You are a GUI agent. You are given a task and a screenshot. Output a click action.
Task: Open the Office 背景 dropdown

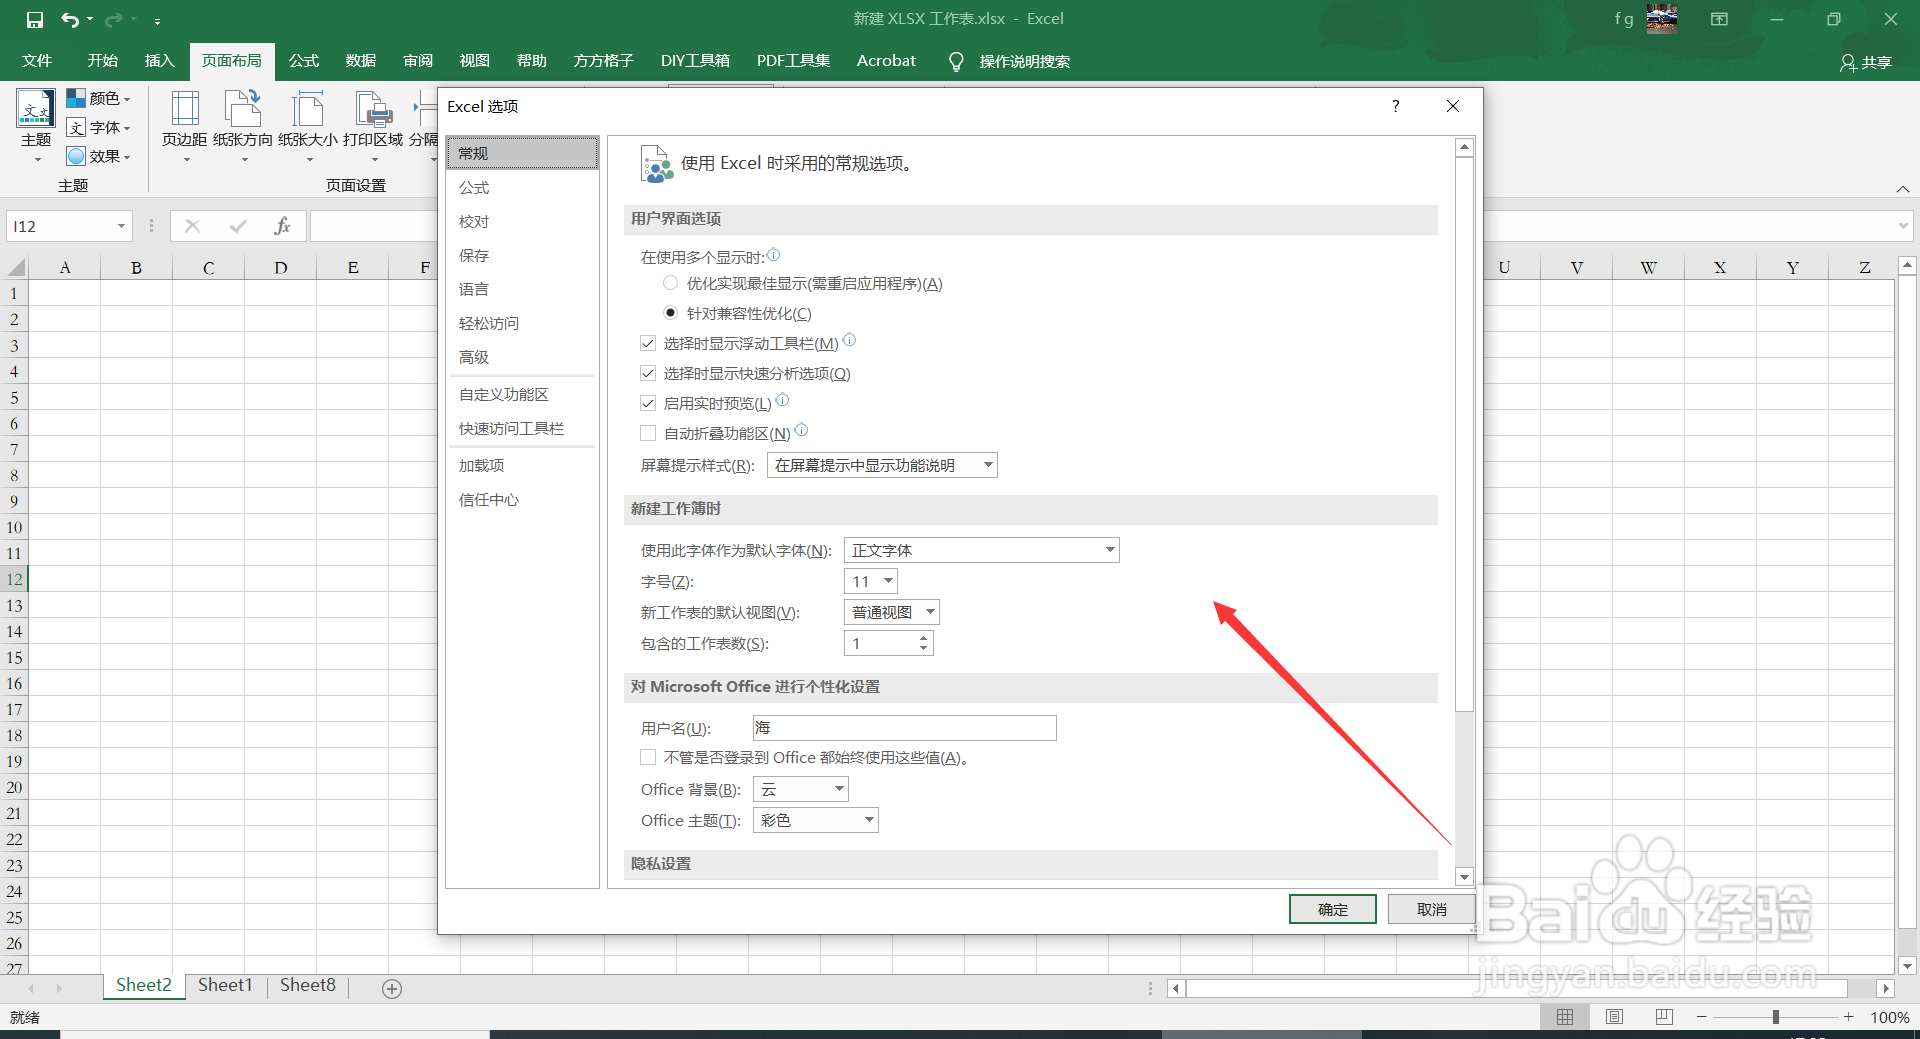[x=801, y=789]
